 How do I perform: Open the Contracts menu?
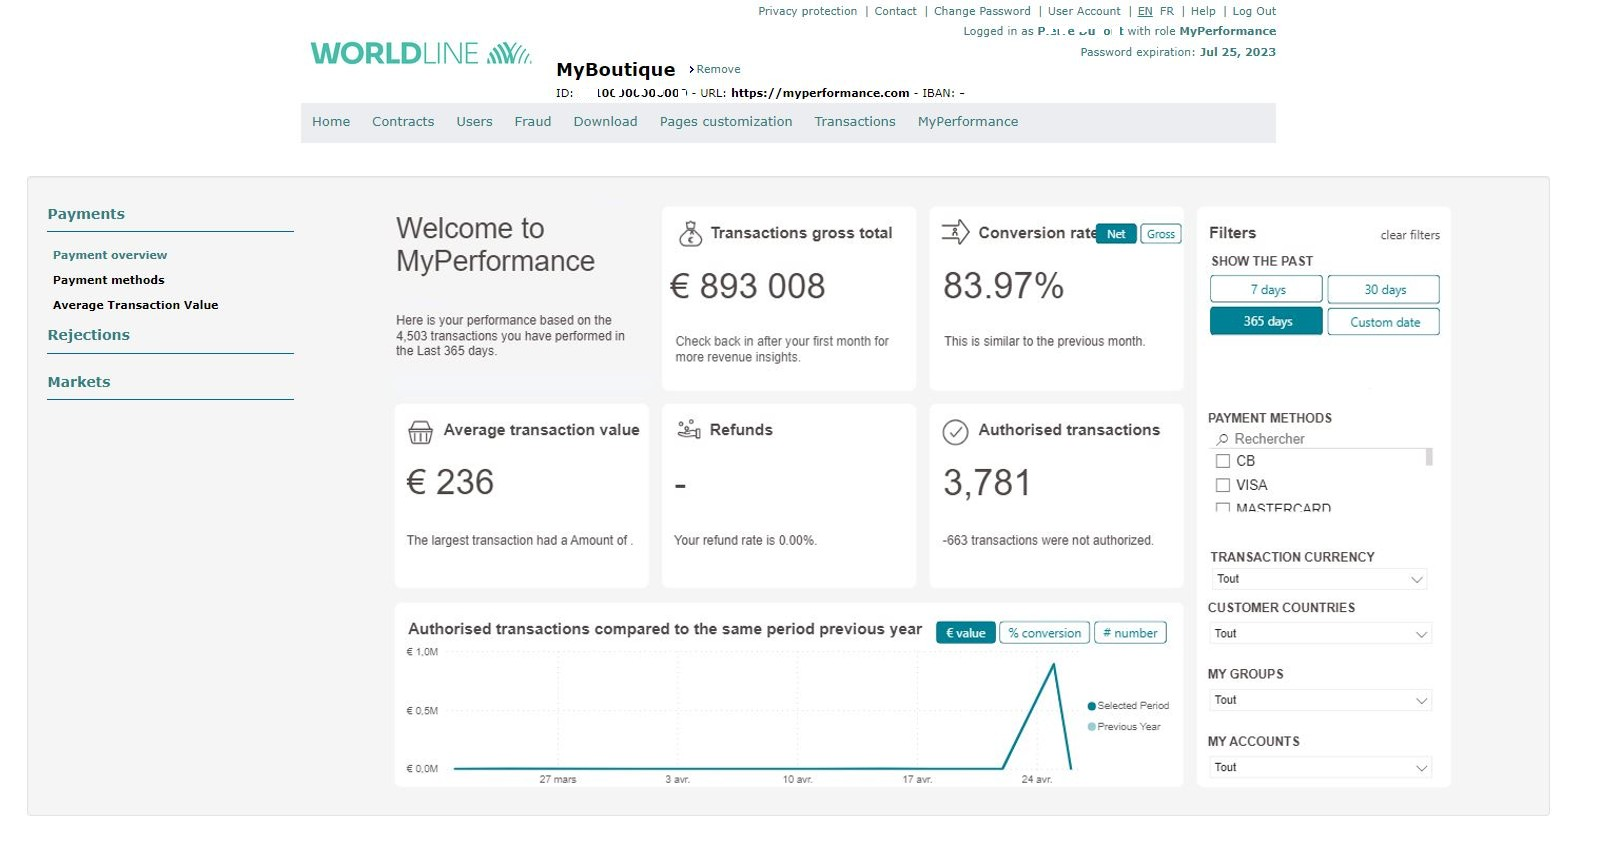pyautogui.click(x=403, y=122)
